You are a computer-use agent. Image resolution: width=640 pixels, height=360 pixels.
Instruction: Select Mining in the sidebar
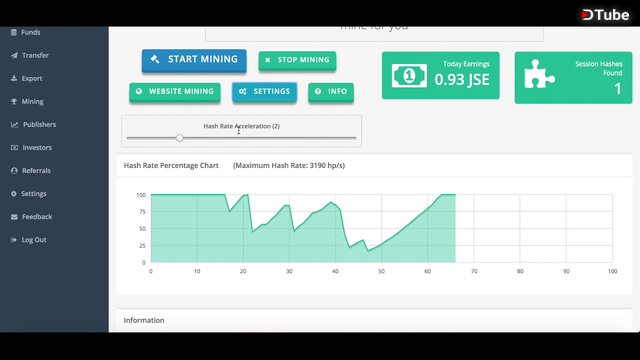point(32,102)
